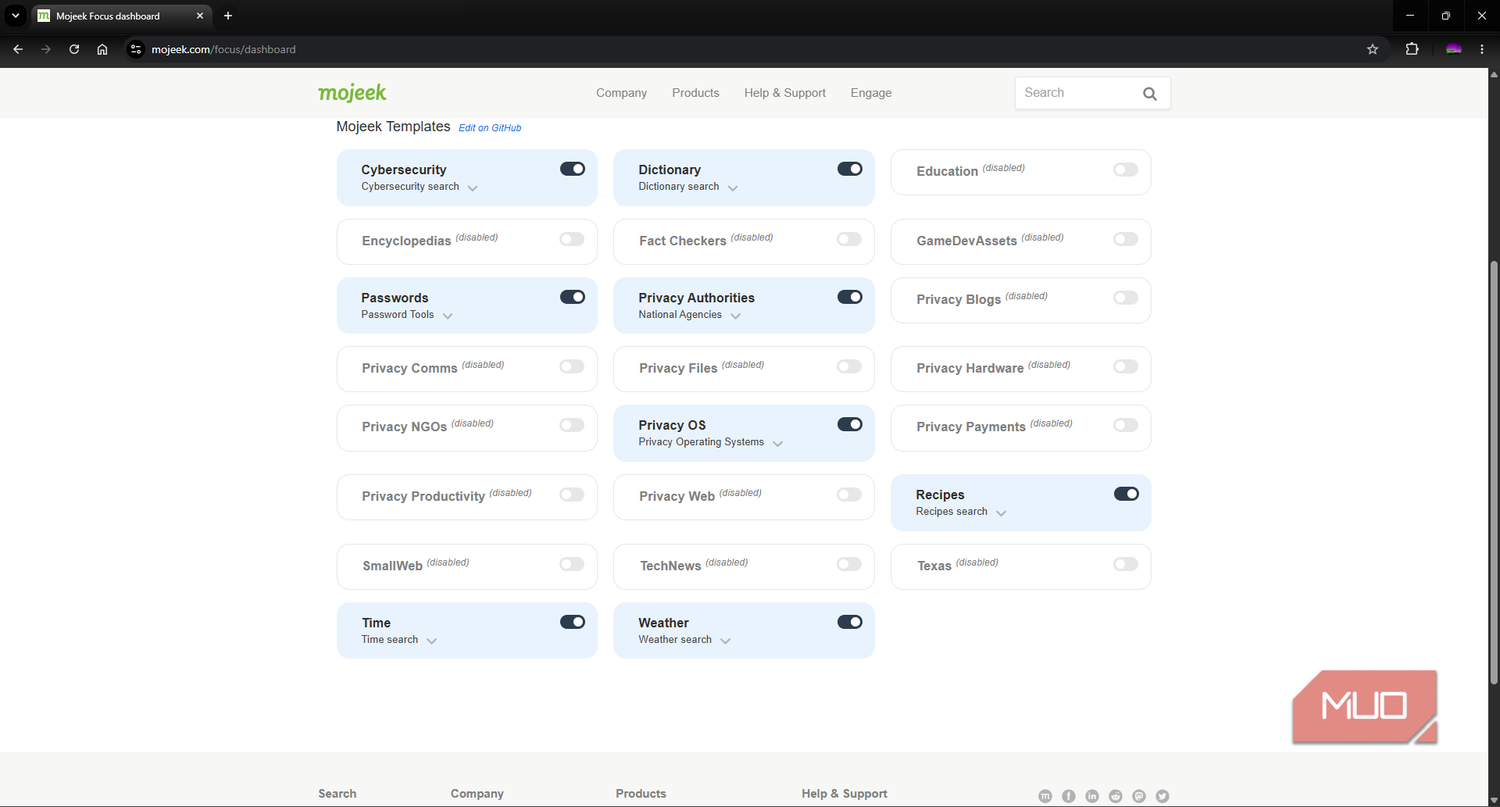
Task: Go back to the previous page
Action: 18,49
